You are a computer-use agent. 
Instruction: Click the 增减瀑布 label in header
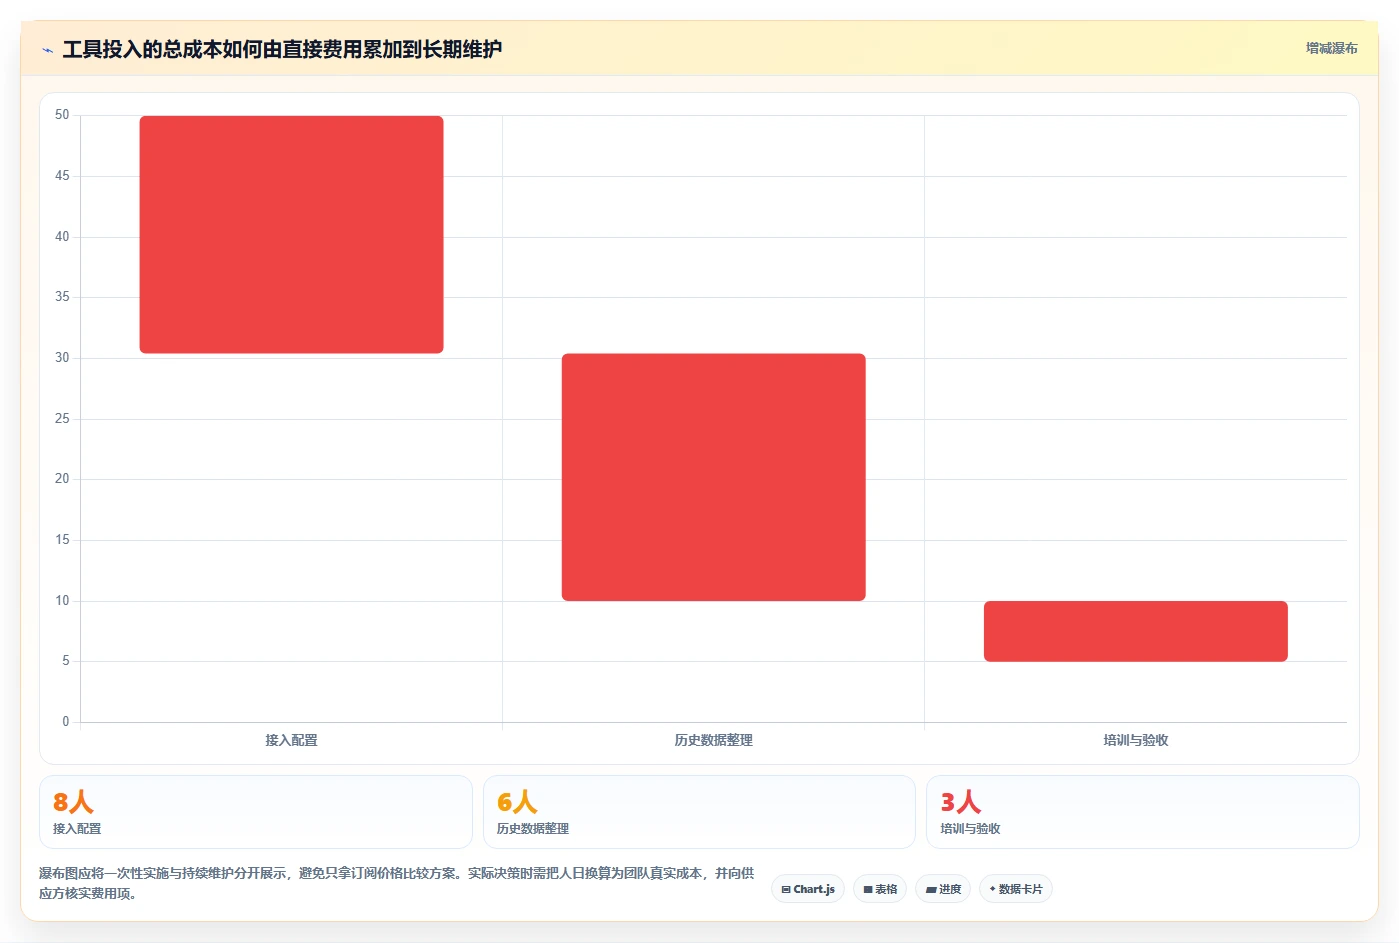(1331, 48)
